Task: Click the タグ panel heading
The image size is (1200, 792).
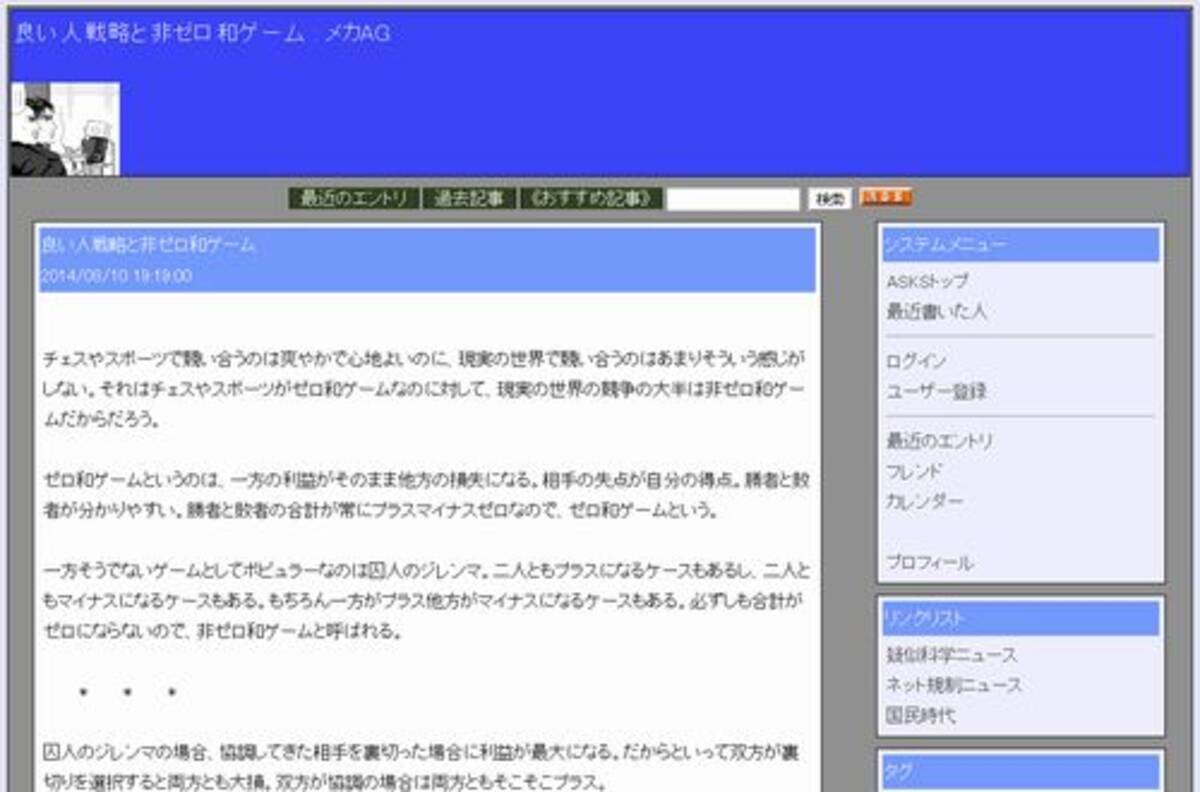Action: coord(1021,771)
